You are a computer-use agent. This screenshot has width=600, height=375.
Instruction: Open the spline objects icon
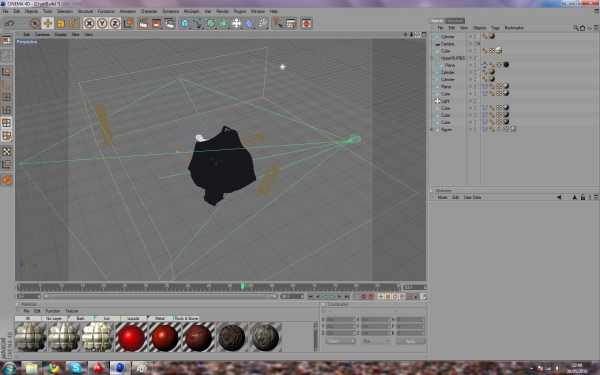[x=198, y=24]
